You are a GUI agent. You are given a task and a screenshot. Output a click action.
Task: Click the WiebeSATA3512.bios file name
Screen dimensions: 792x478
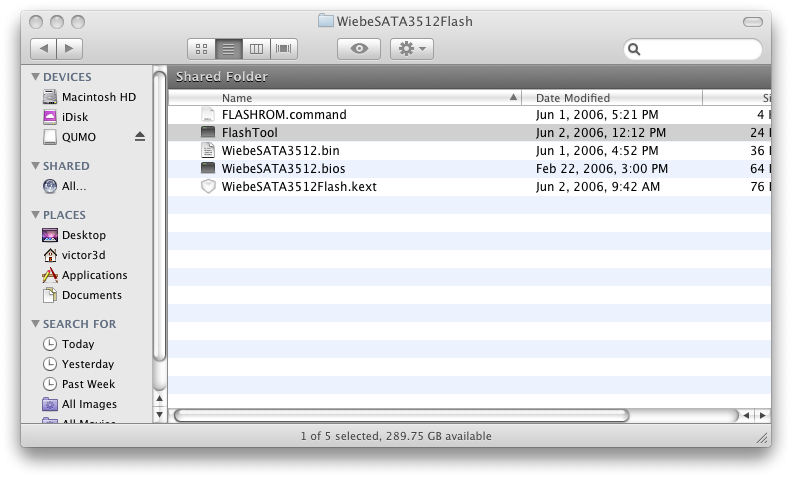(283, 168)
